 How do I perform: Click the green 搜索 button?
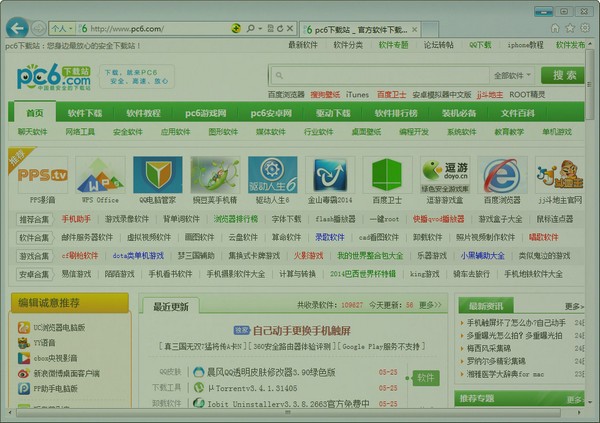point(563,75)
